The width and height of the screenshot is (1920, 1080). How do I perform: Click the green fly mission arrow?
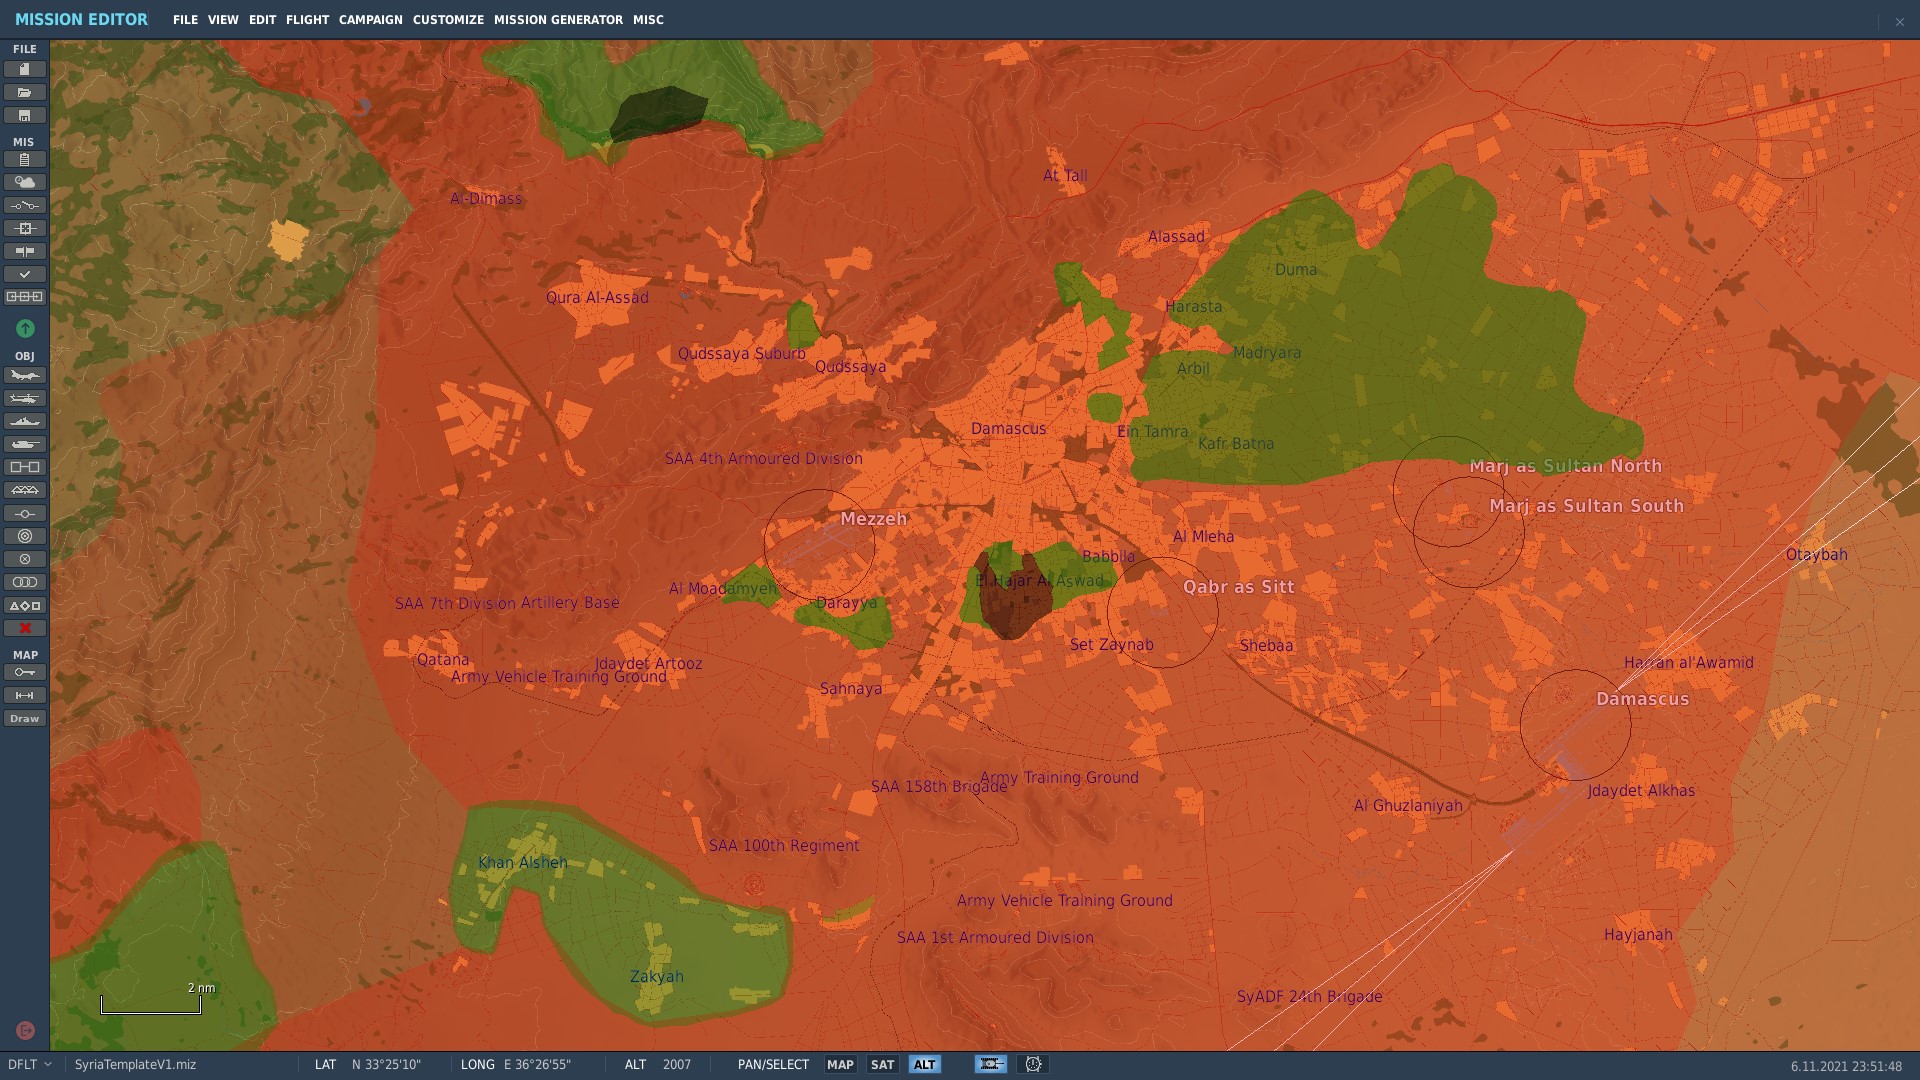pyautogui.click(x=25, y=328)
